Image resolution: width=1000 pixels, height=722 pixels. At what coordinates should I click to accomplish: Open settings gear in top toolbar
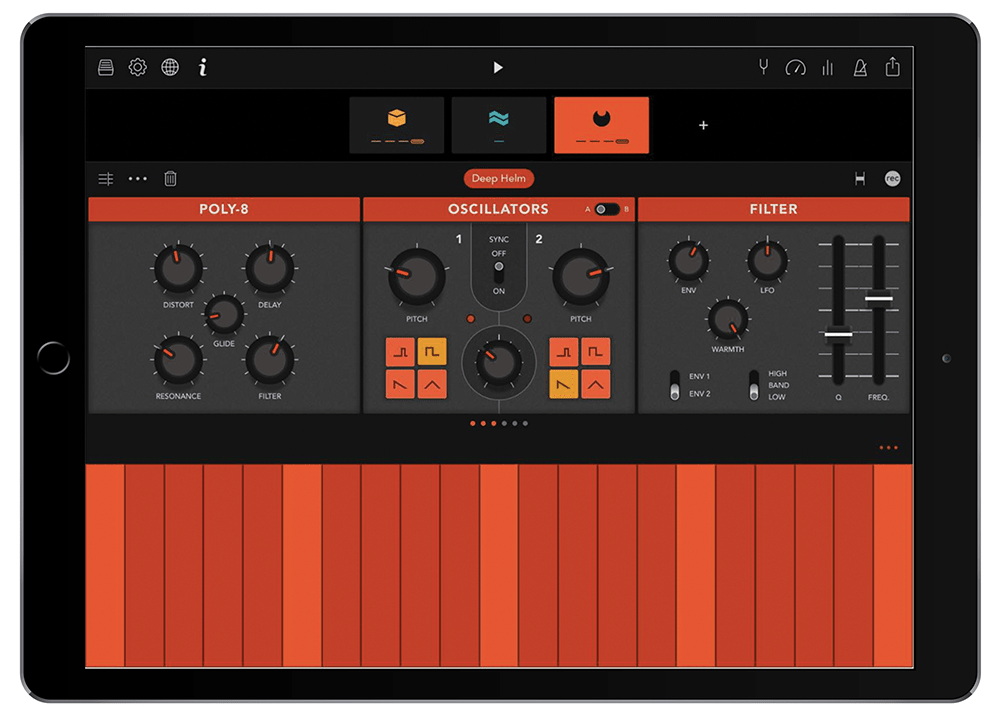point(137,67)
